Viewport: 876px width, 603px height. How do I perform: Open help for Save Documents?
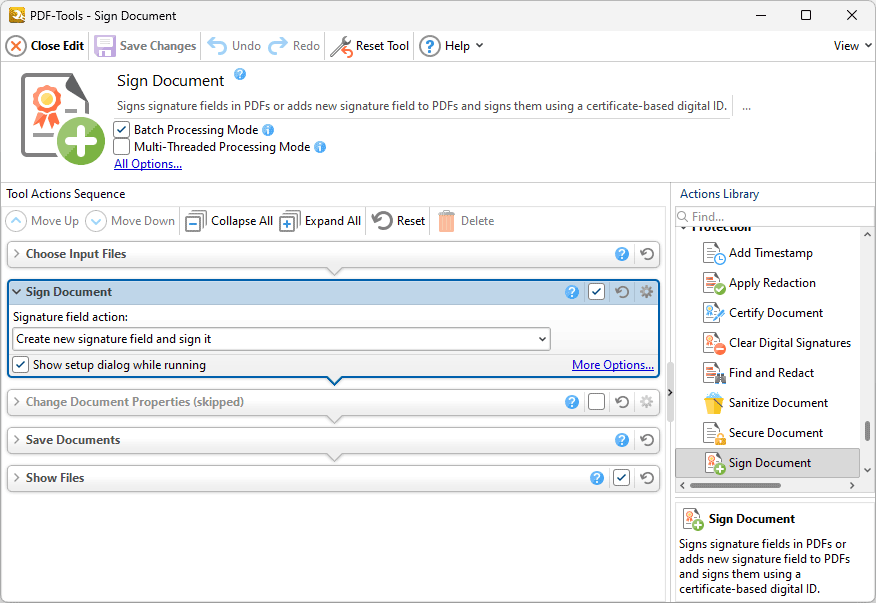pos(622,440)
